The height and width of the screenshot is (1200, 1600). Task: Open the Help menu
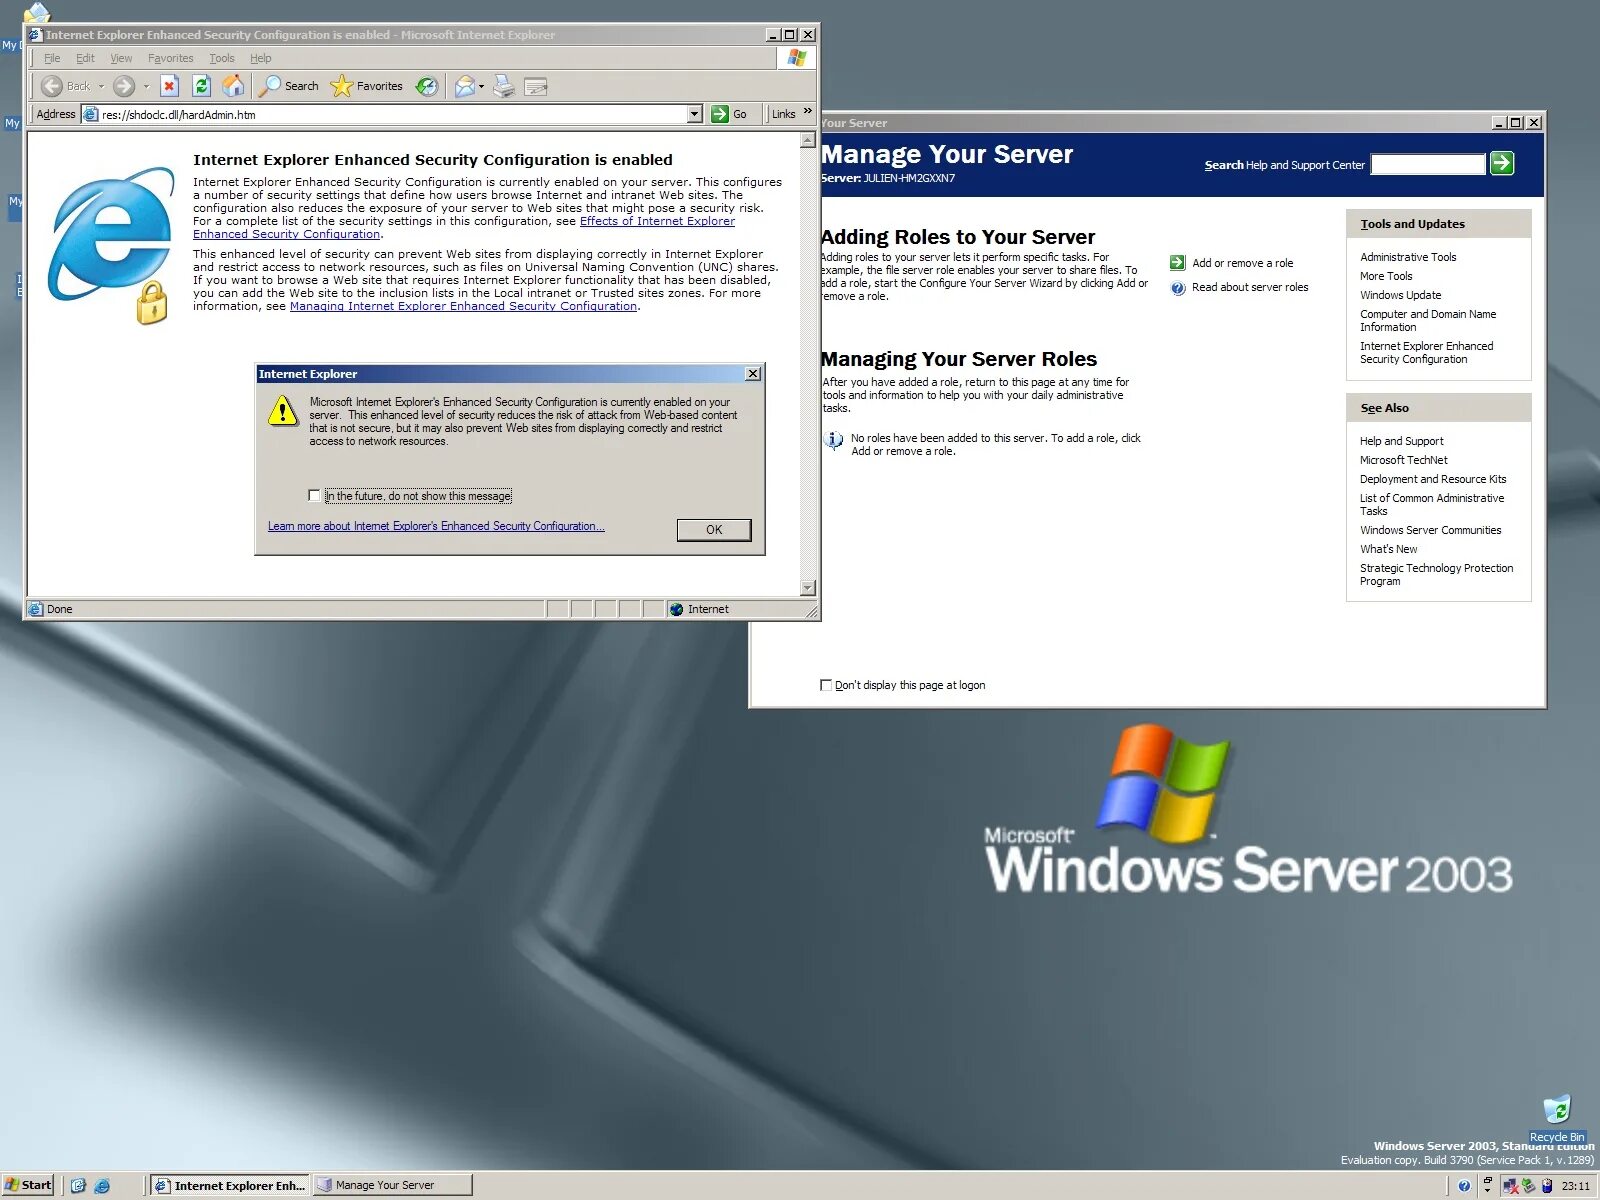(x=261, y=58)
